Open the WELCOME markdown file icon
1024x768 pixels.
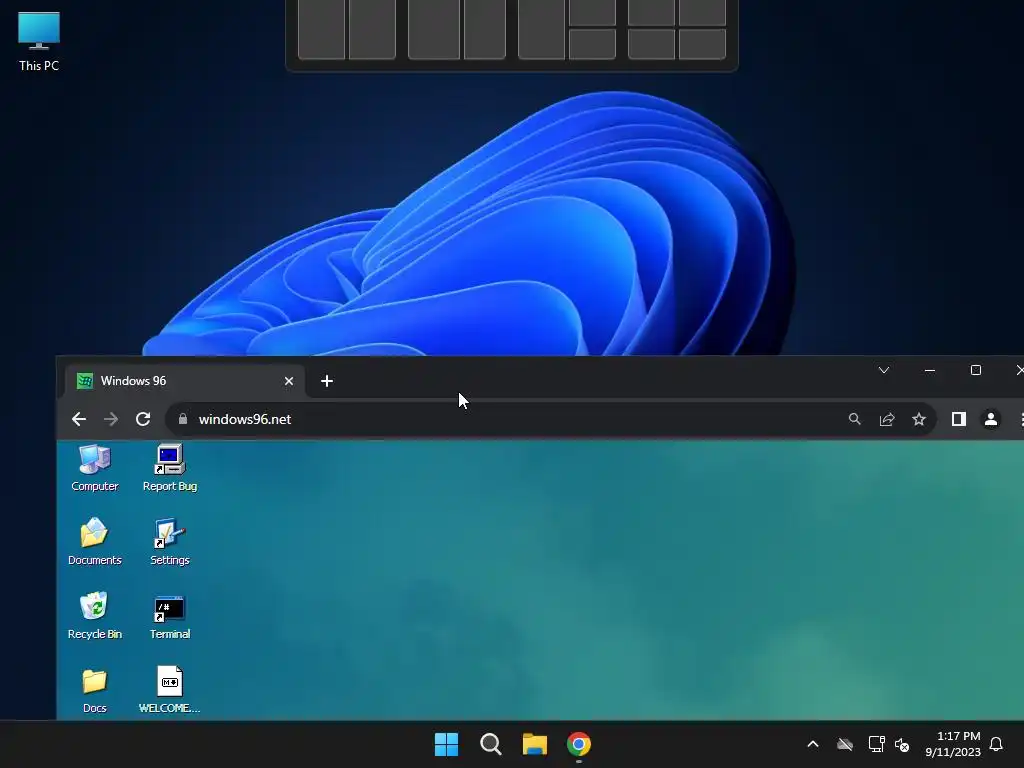point(170,690)
